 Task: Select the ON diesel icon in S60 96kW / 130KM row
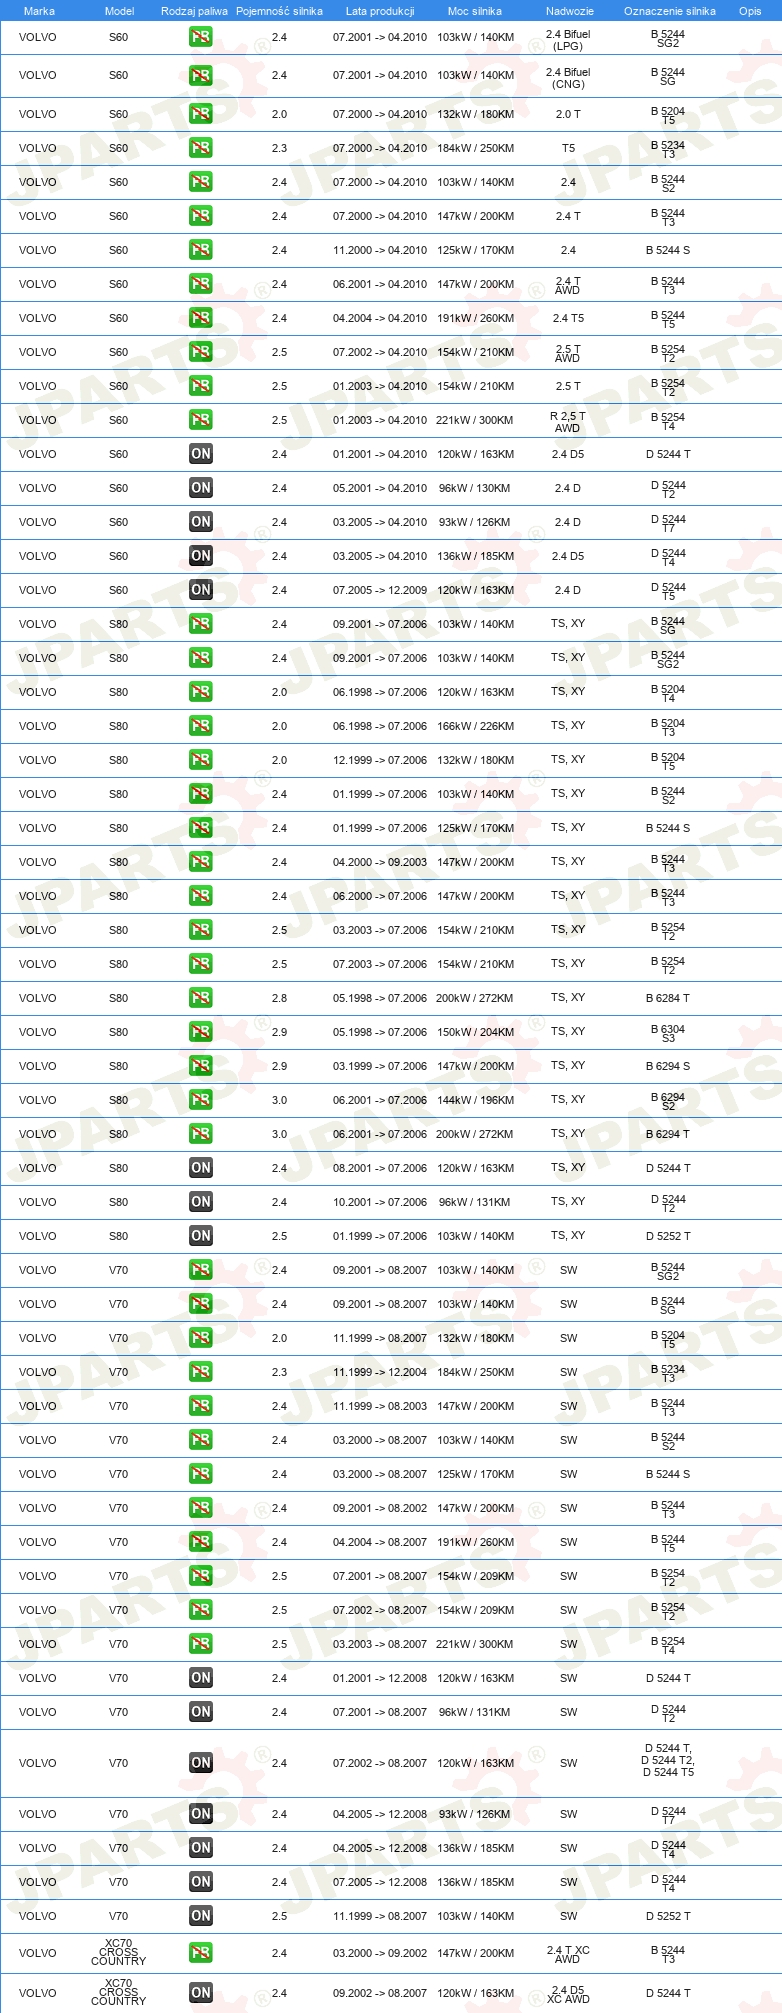[x=201, y=488]
